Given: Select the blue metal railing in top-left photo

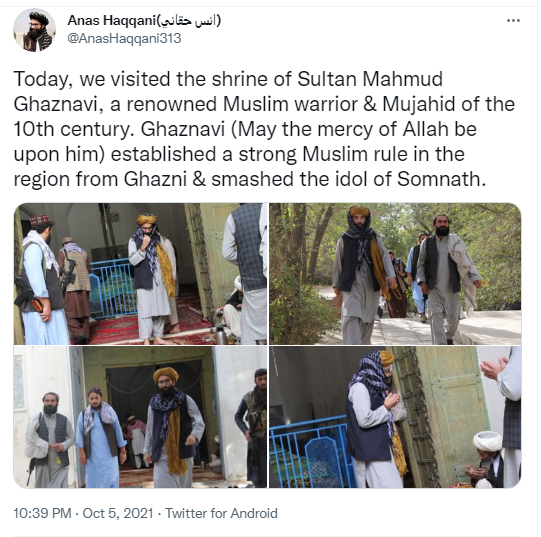Looking at the screenshot, I should 112,288.
